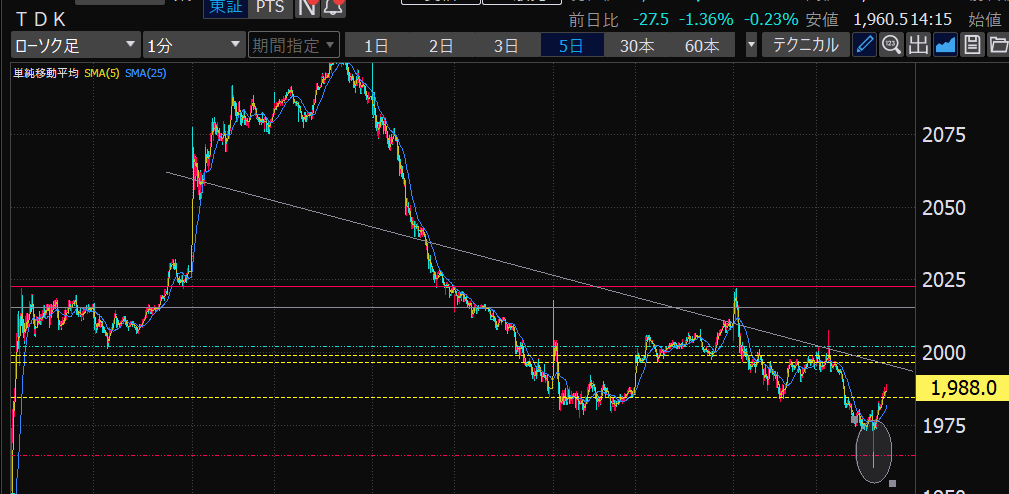Select the 60本 range button

point(701,45)
